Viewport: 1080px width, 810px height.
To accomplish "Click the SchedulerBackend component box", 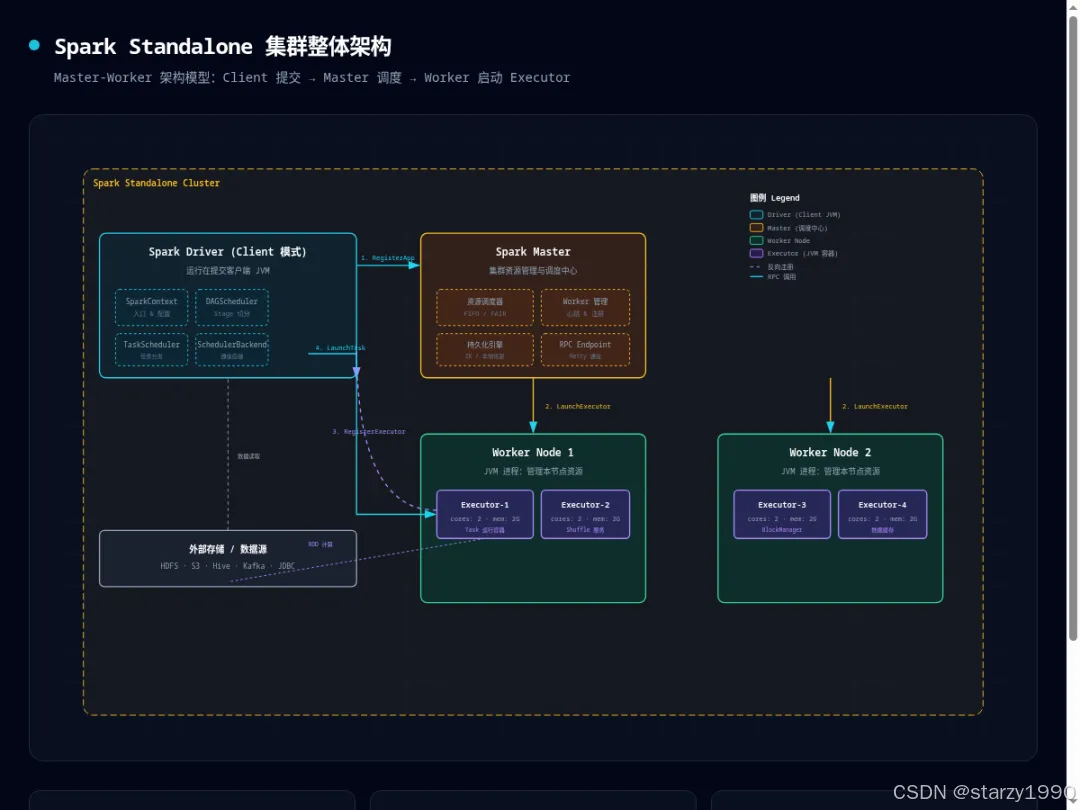I will pos(231,350).
